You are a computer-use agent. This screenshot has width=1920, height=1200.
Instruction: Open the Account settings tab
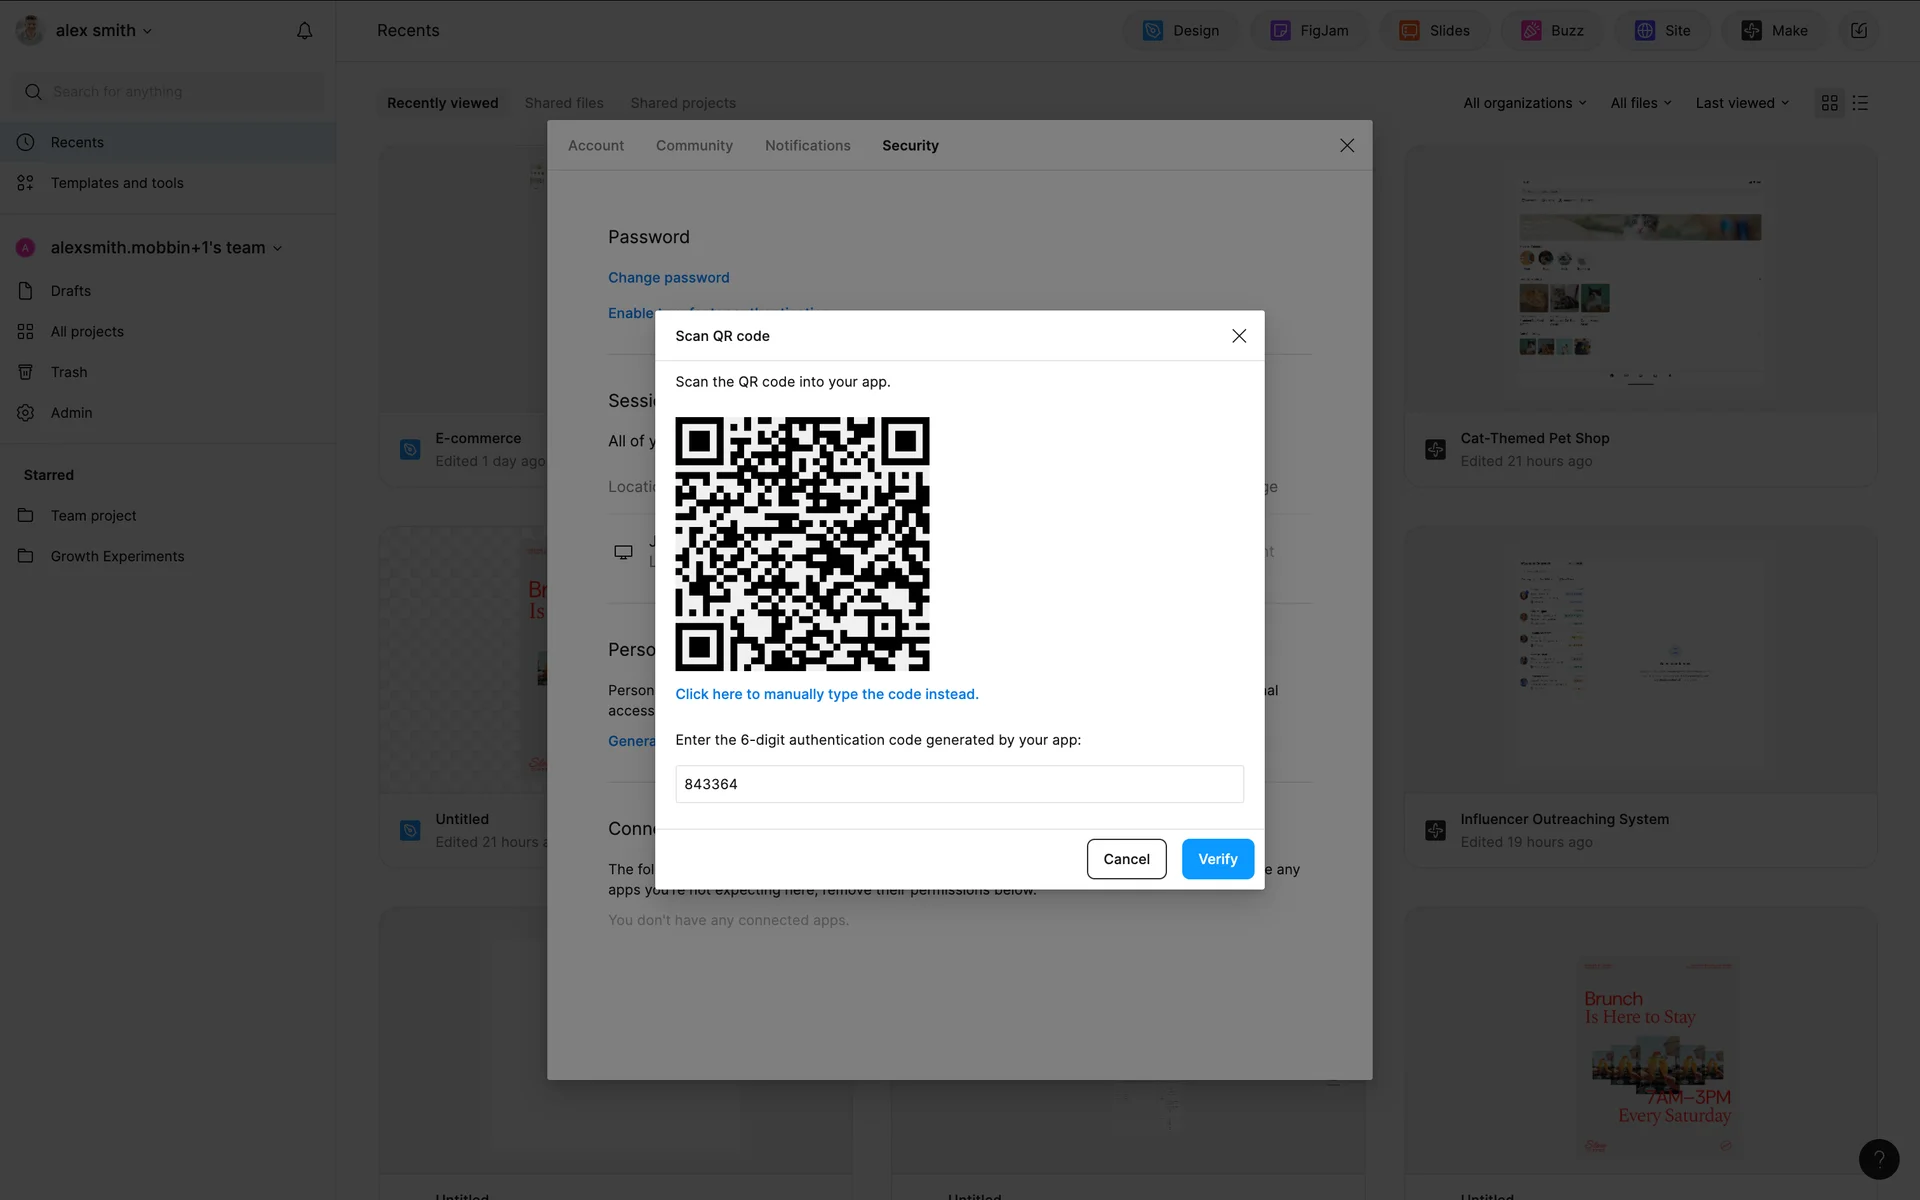tap(595, 145)
